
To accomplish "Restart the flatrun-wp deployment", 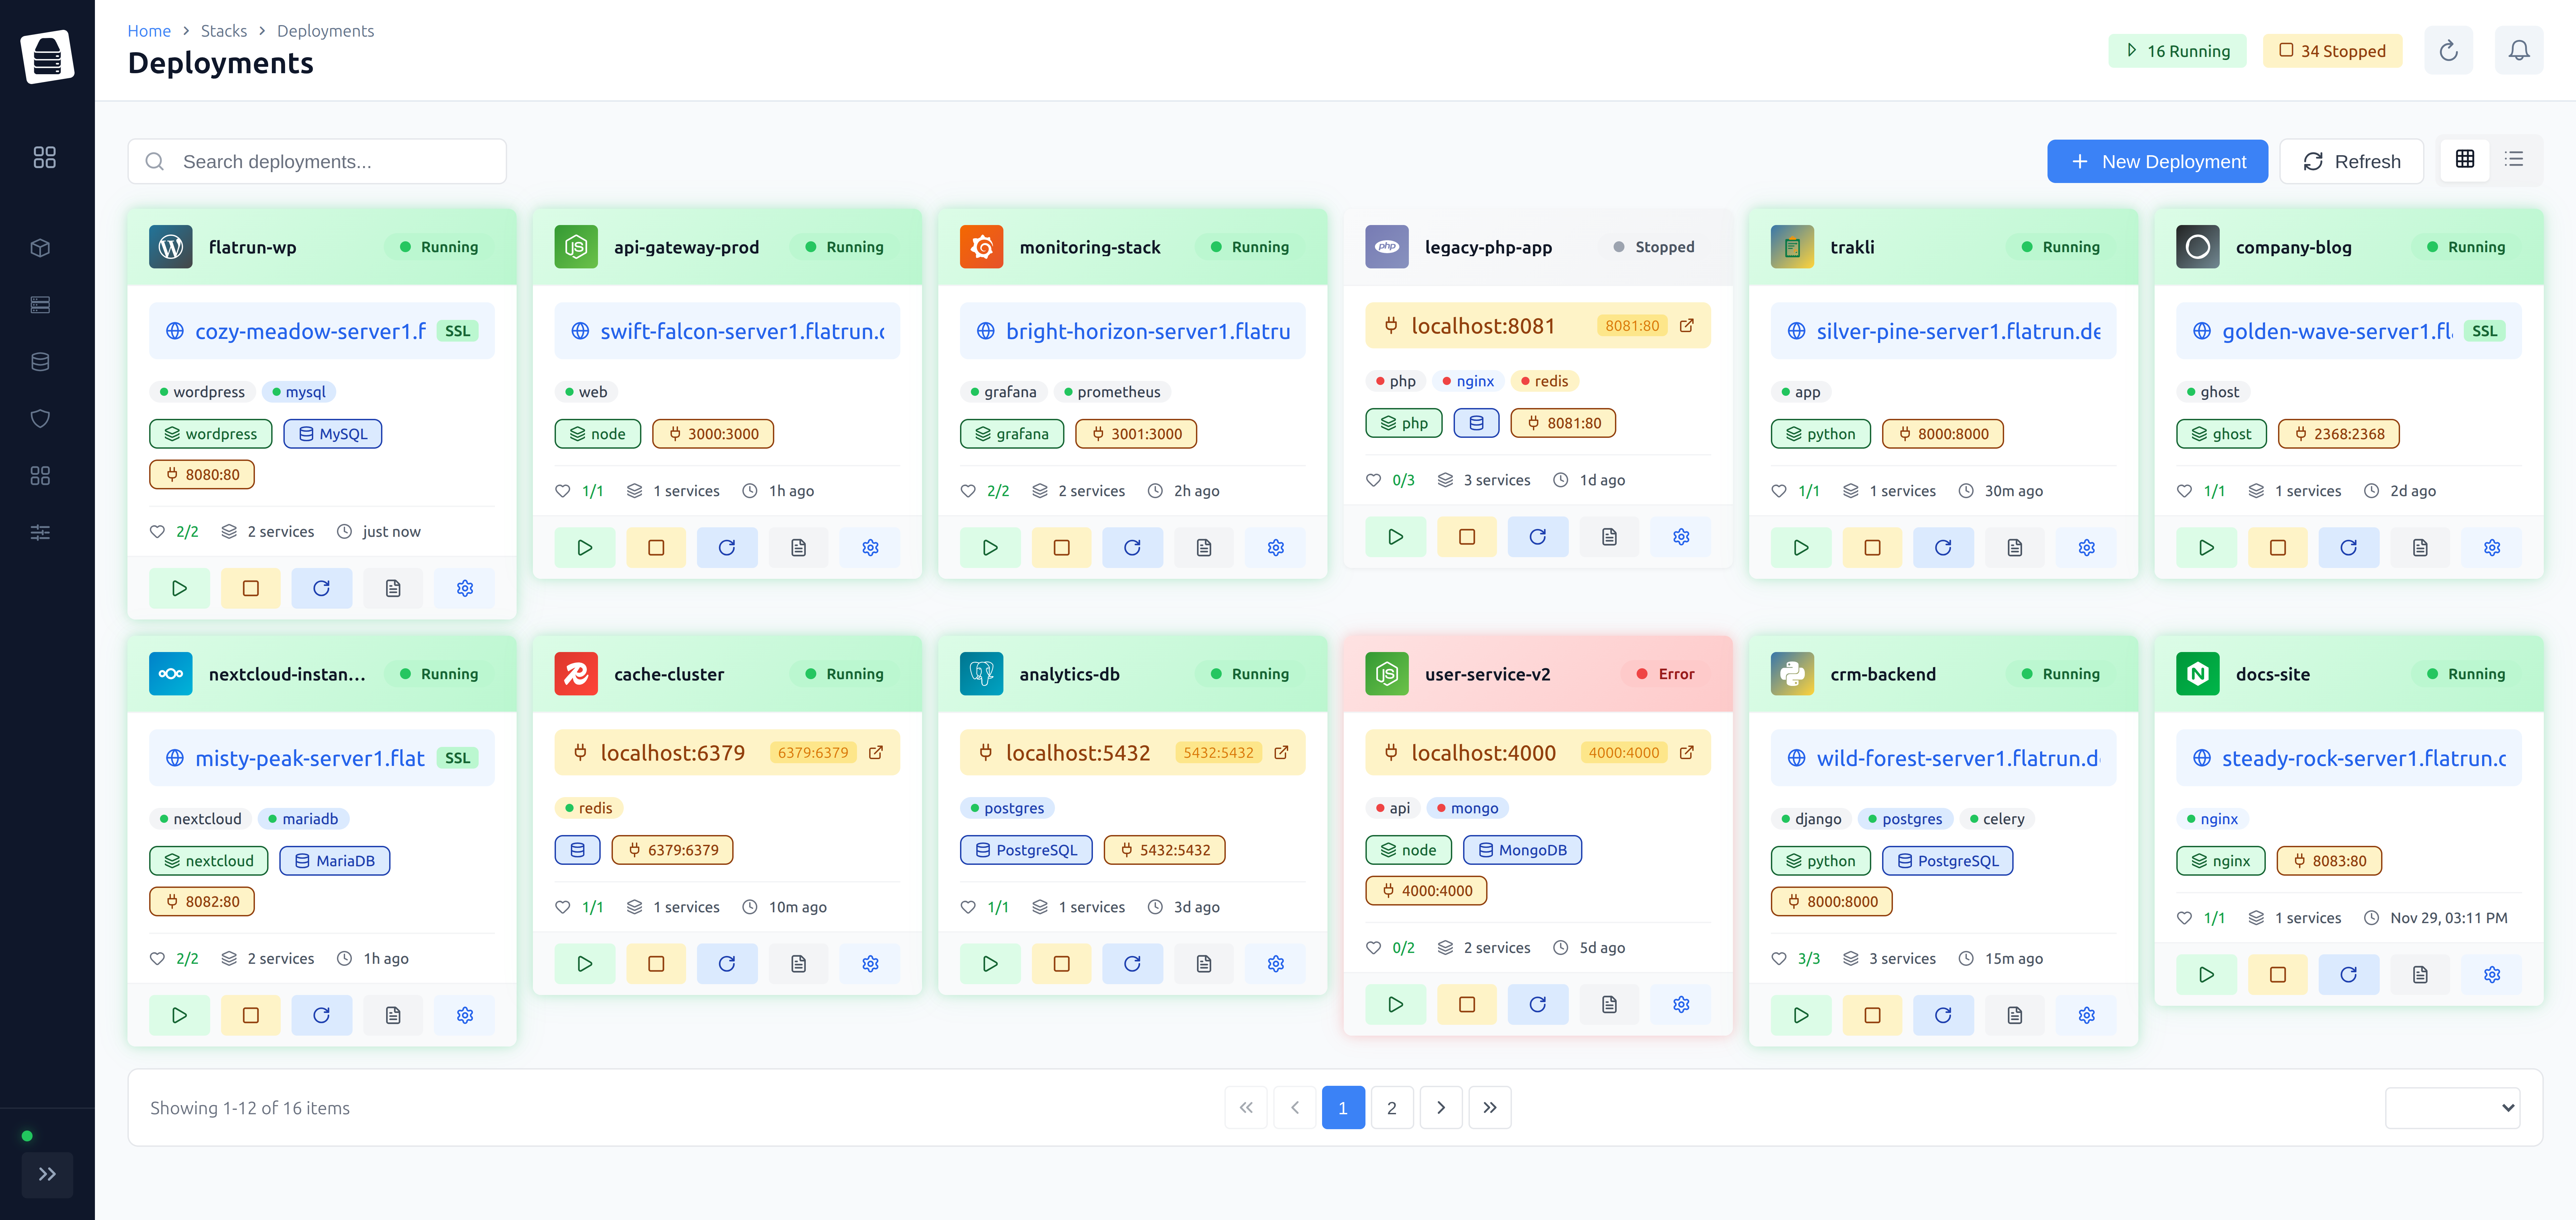I will [322, 588].
